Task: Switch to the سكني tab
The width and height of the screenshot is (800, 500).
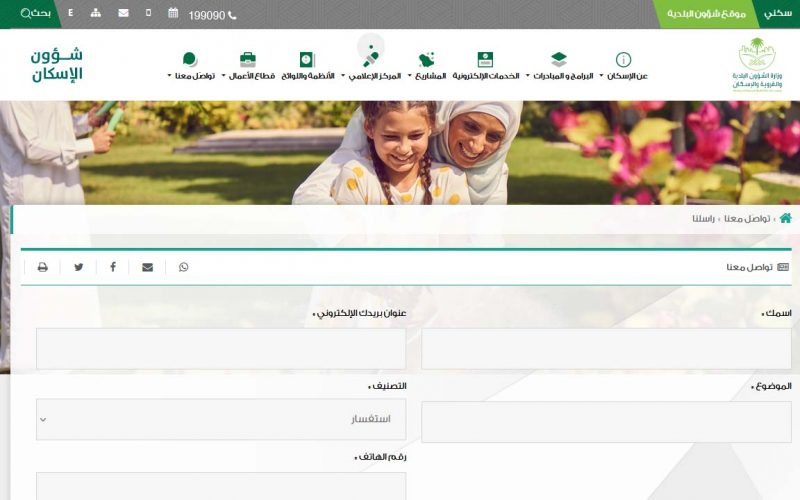Action: coord(778,14)
